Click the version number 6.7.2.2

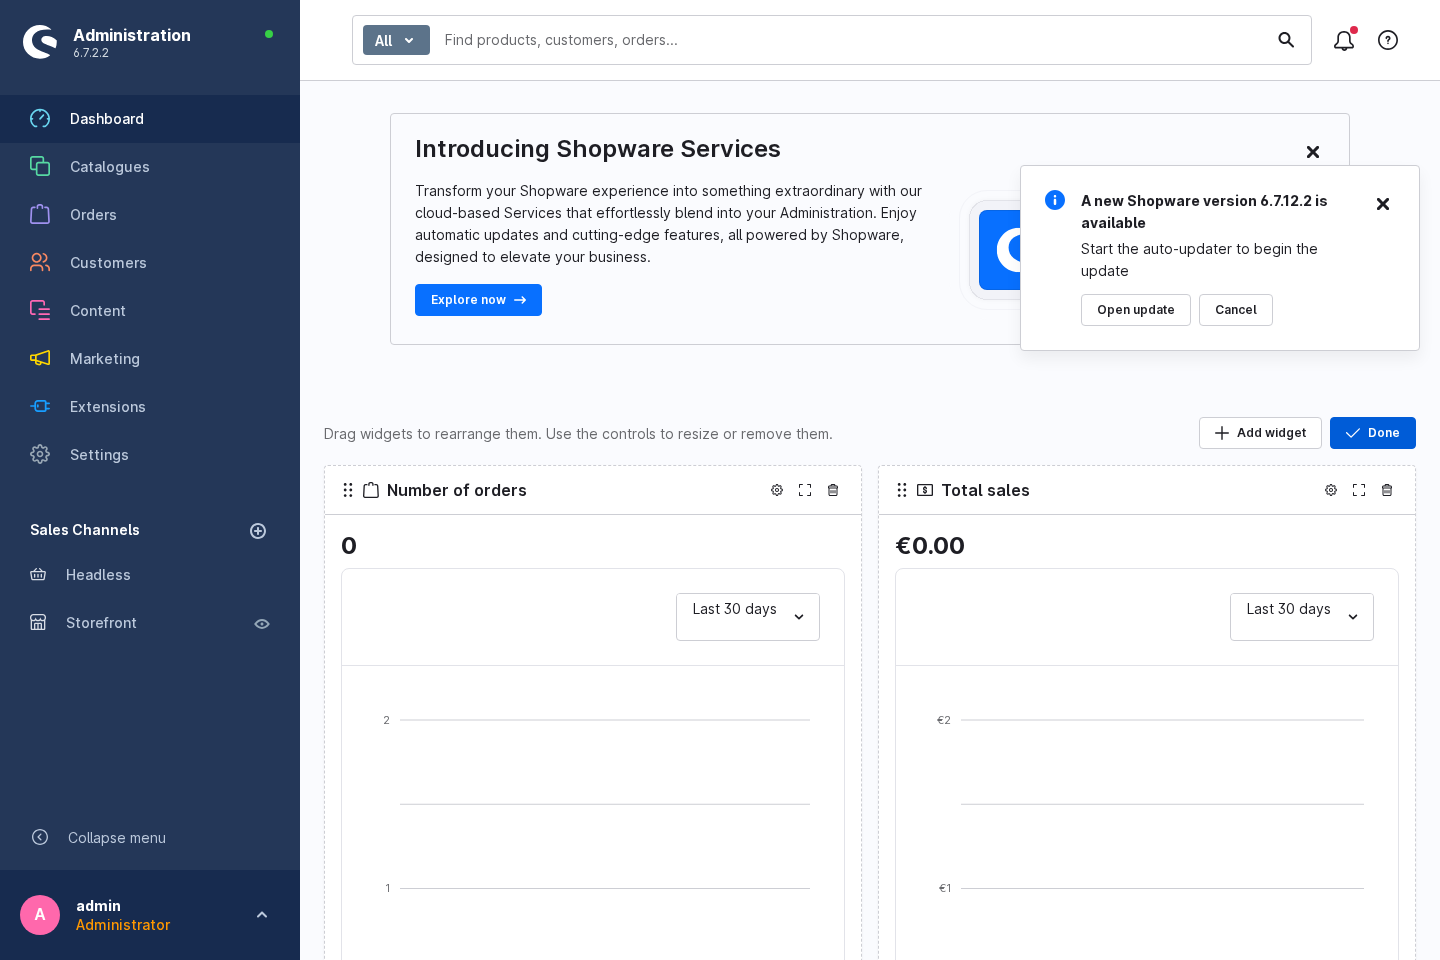[x=91, y=53]
